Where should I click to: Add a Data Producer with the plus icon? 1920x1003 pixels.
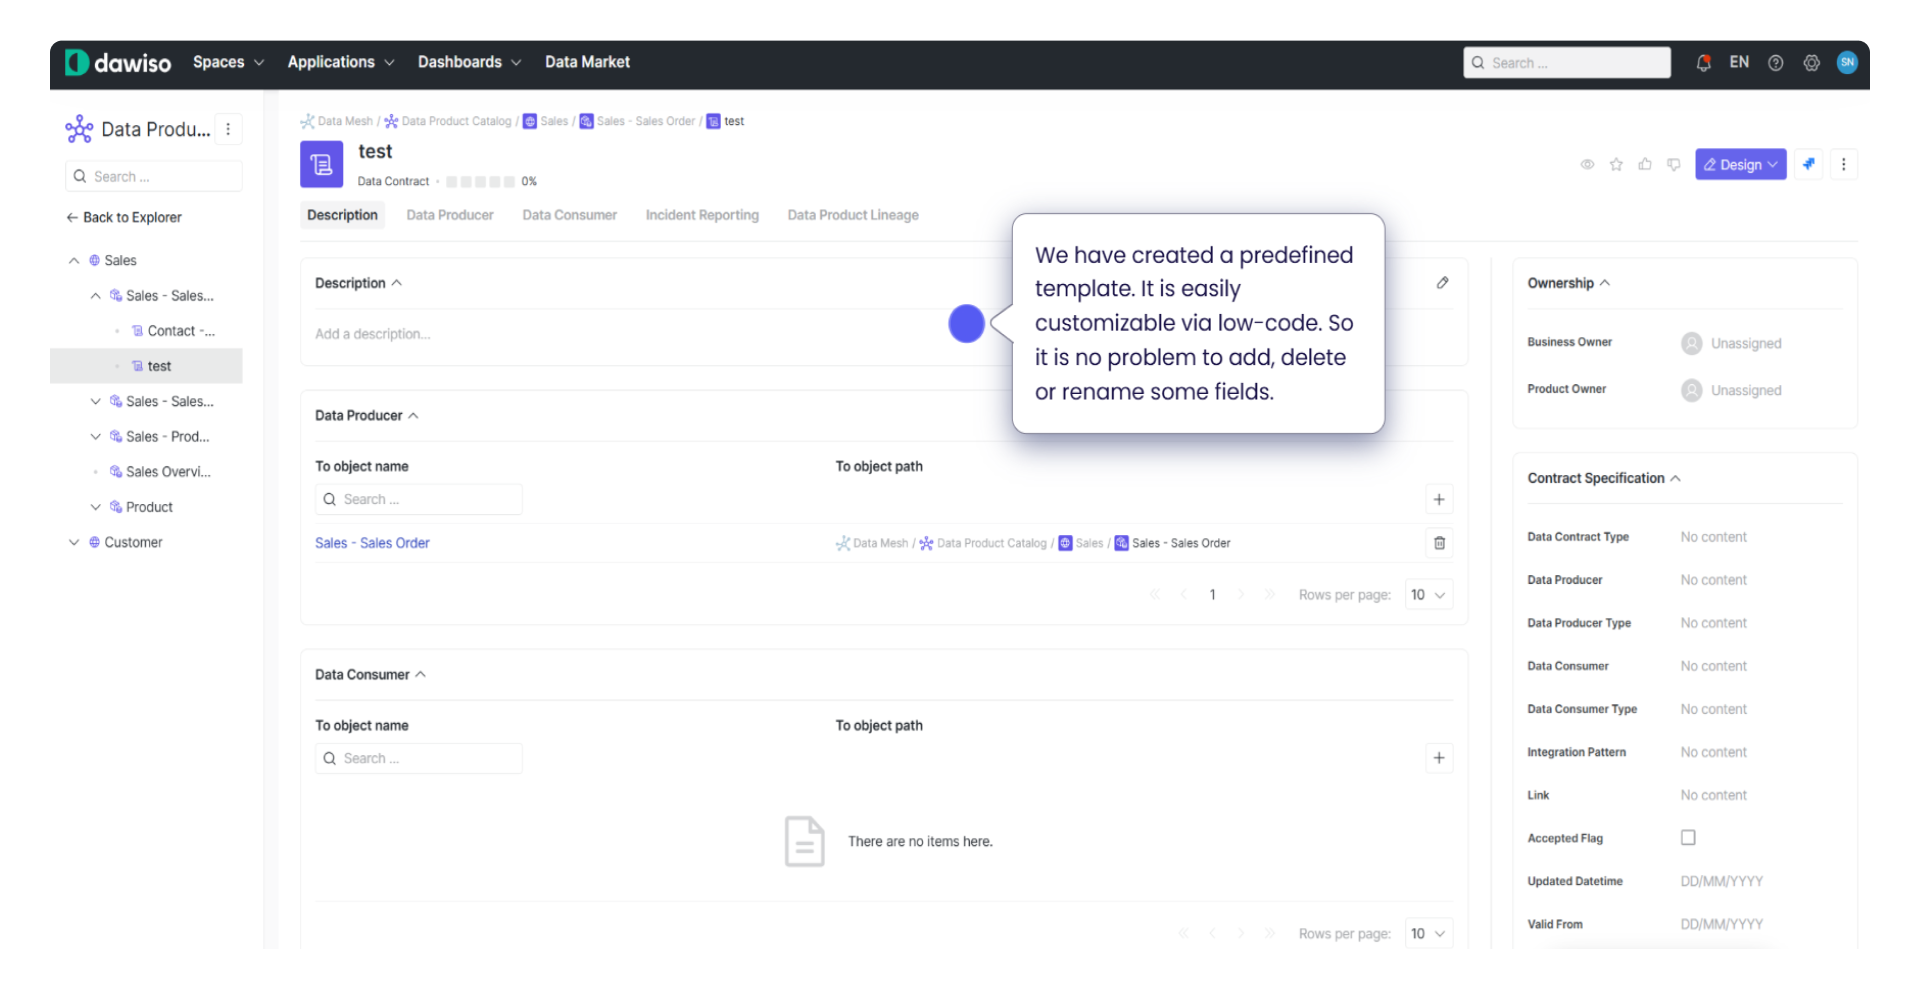pyautogui.click(x=1439, y=499)
